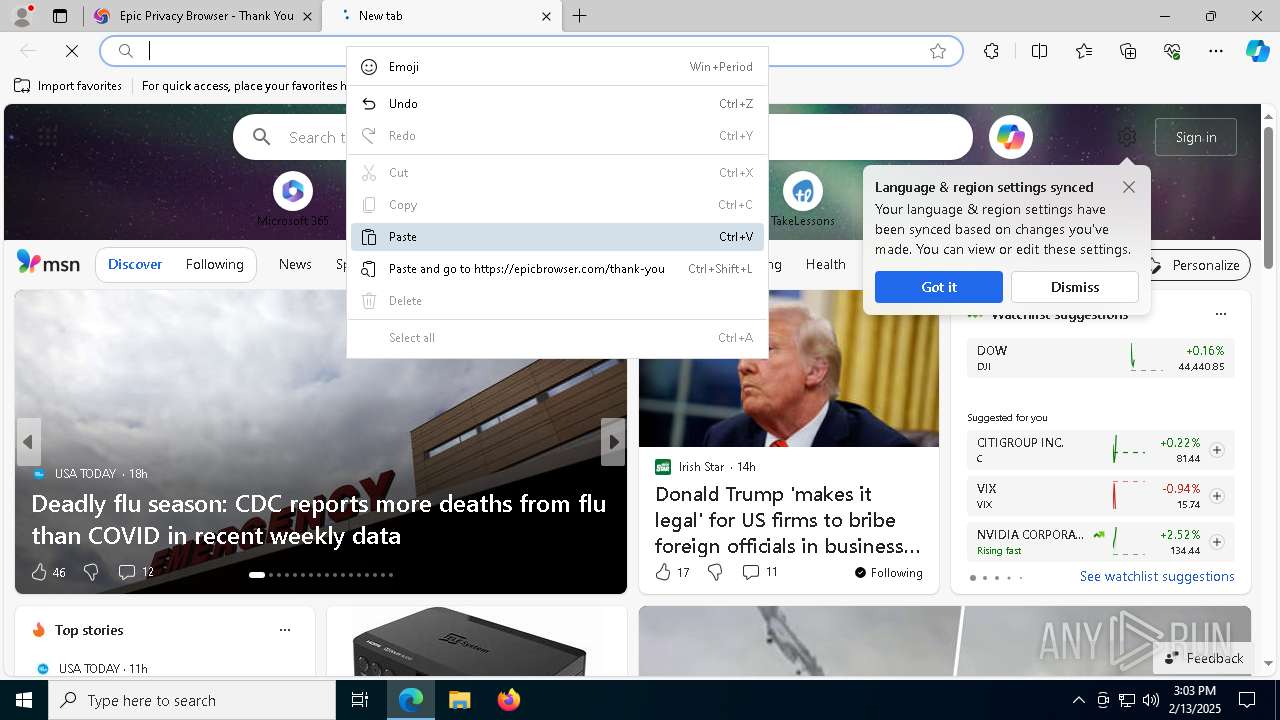This screenshot has width=1280, height=720.
Task: Add VIX to watchlist
Action: tap(1217, 496)
